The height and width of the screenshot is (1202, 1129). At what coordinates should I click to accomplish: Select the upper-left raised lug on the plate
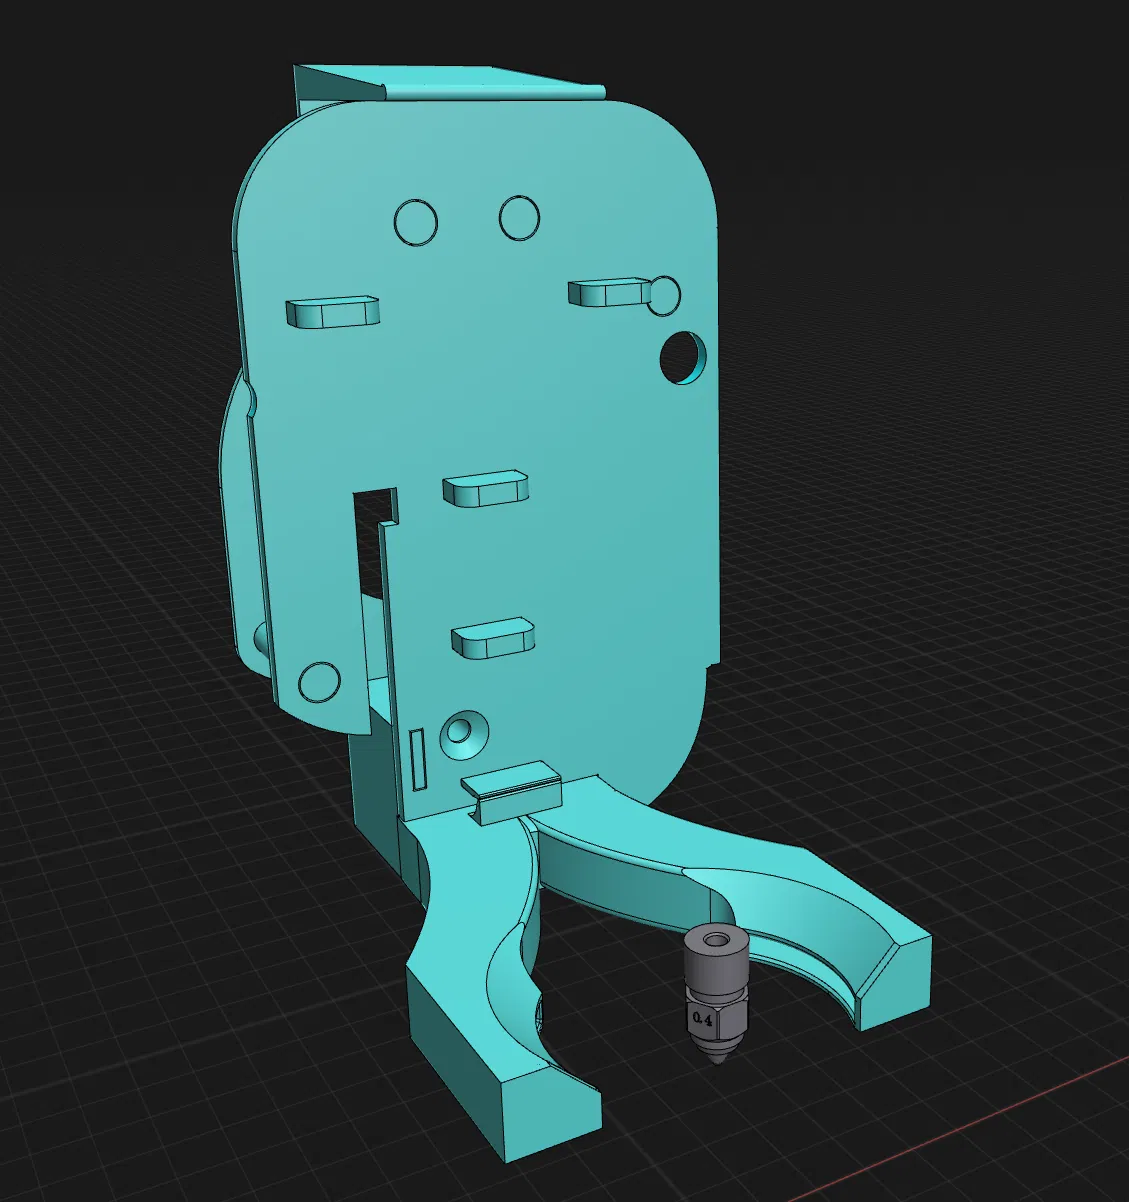tap(333, 312)
